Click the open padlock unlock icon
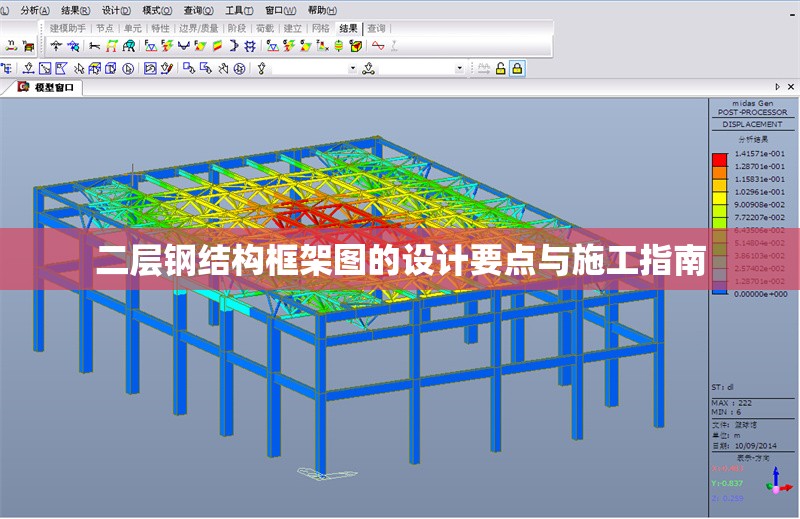Screen dimensions: 800x519 click(x=500, y=69)
